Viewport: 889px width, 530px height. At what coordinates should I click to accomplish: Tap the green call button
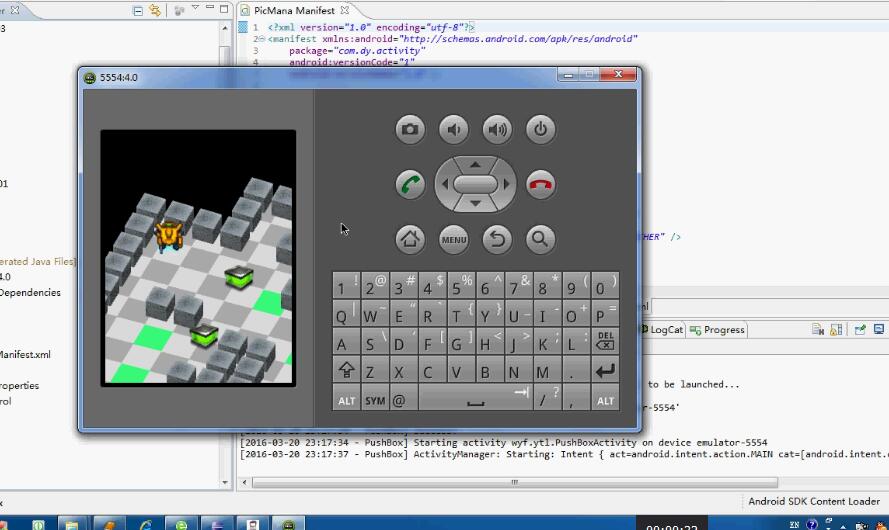tap(410, 184)
